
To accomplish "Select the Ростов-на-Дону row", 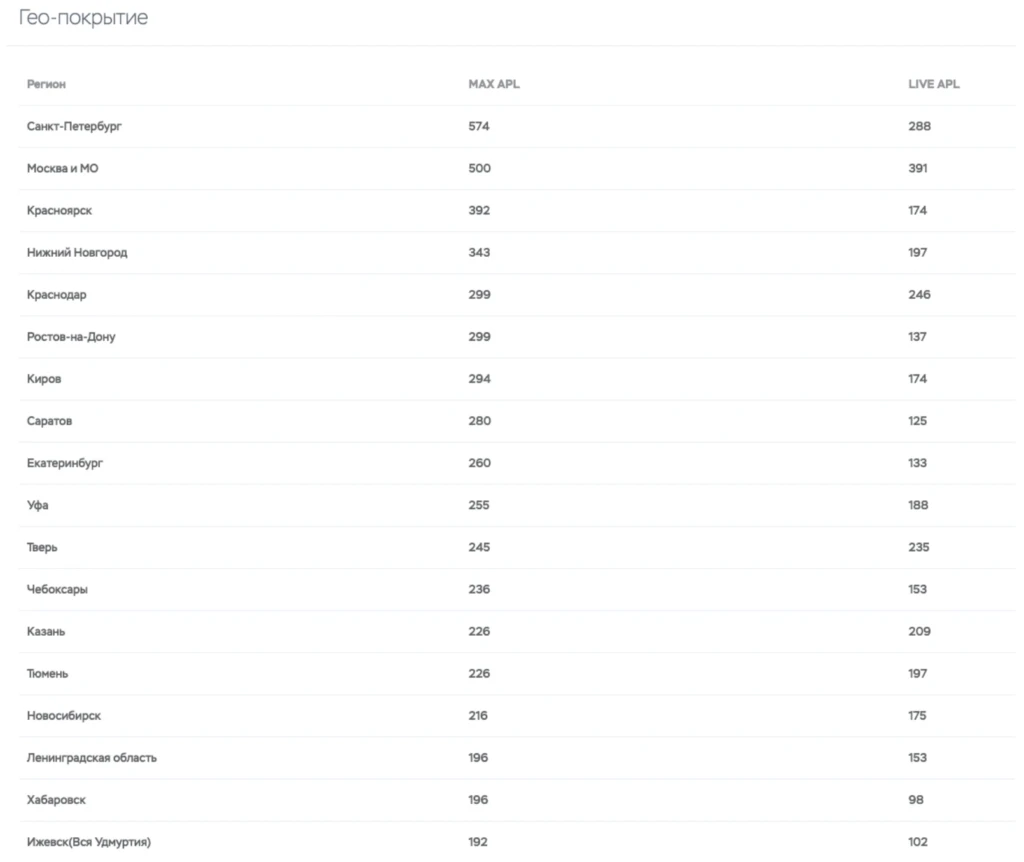I will 517,337.
